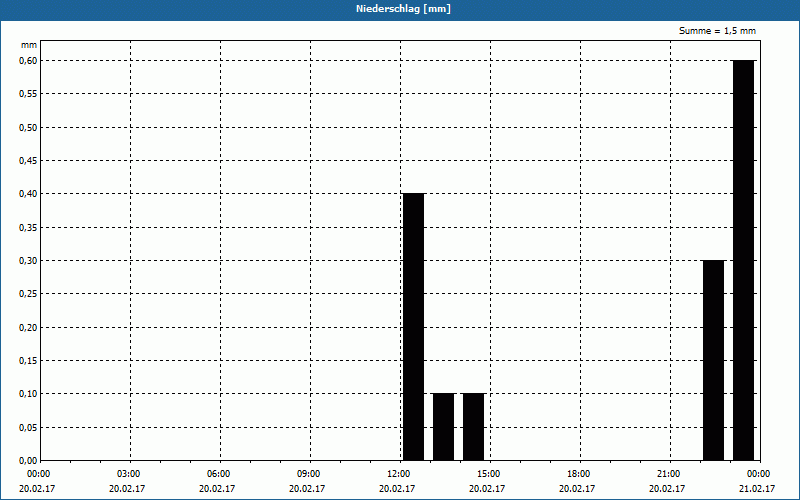Click the tallest 0,60 mm bar
Screen dimensions: 800x500
pos(744,260)
